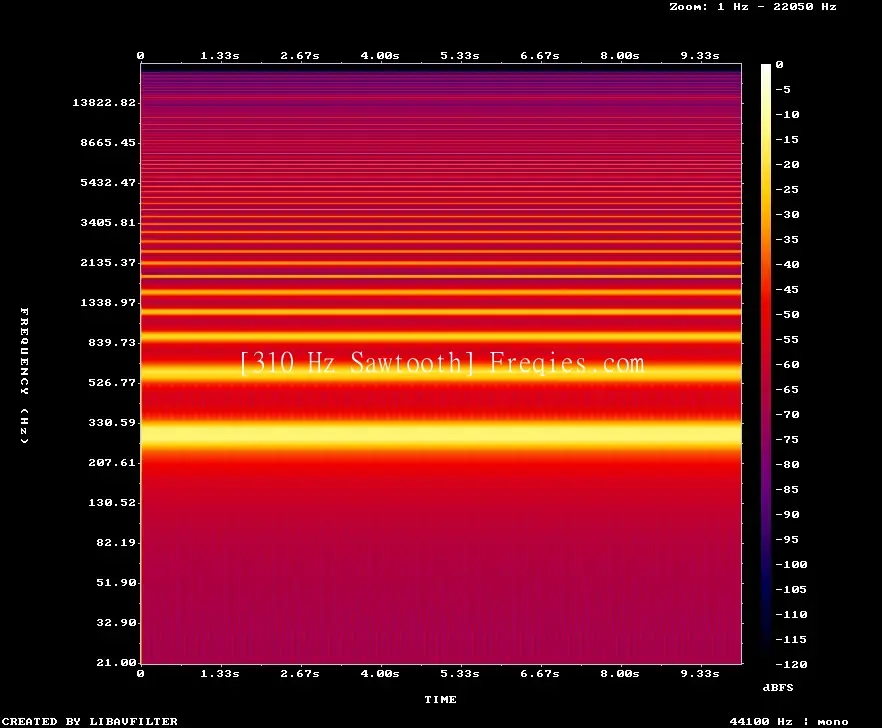Select the 13822.82 frequency label
Screen dimensions: 882x728
(x=104, y=102)
